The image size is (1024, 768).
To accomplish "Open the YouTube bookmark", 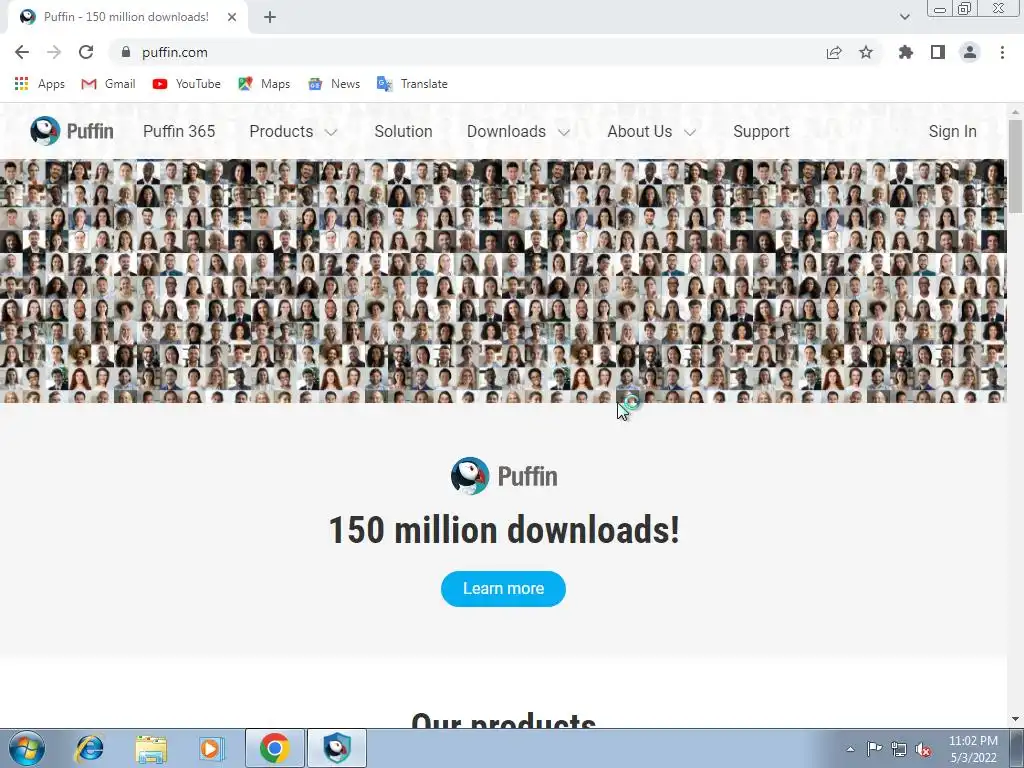I will tap(187, 84).
